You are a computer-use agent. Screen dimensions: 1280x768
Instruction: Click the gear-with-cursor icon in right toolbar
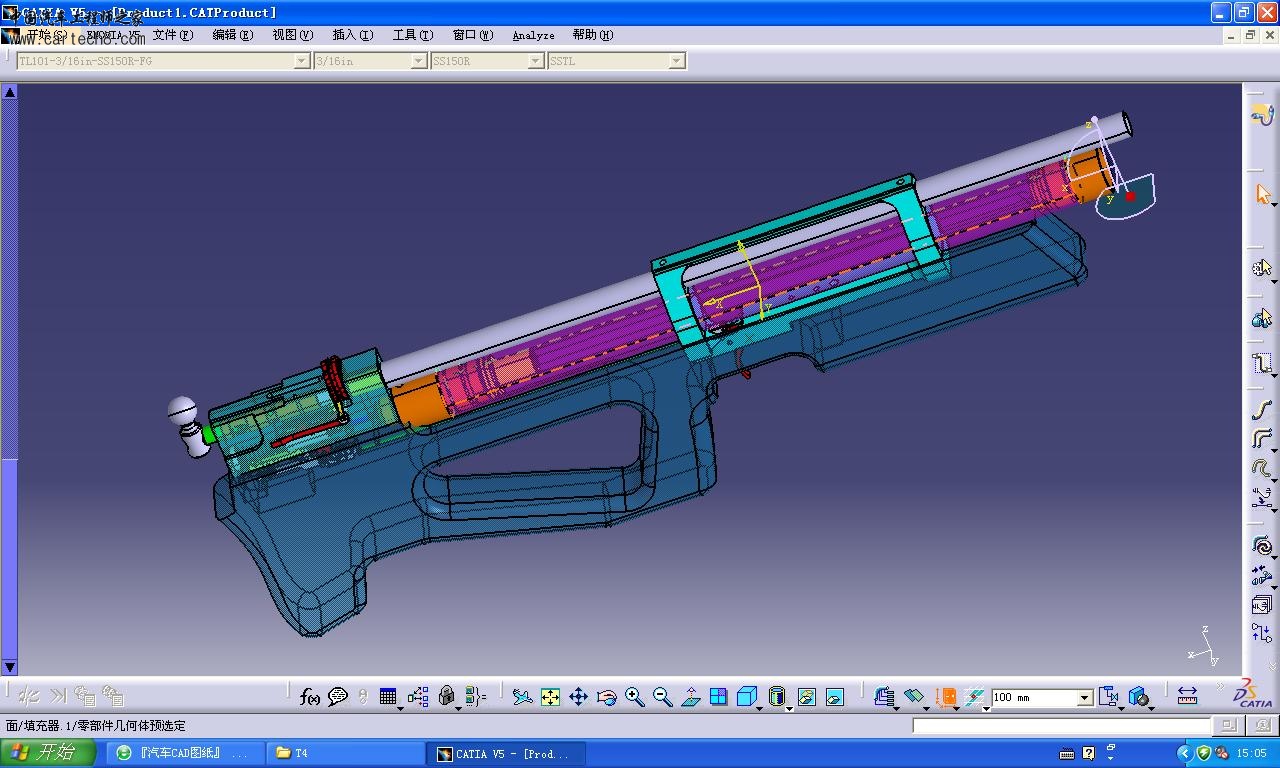coord(1262,267)
